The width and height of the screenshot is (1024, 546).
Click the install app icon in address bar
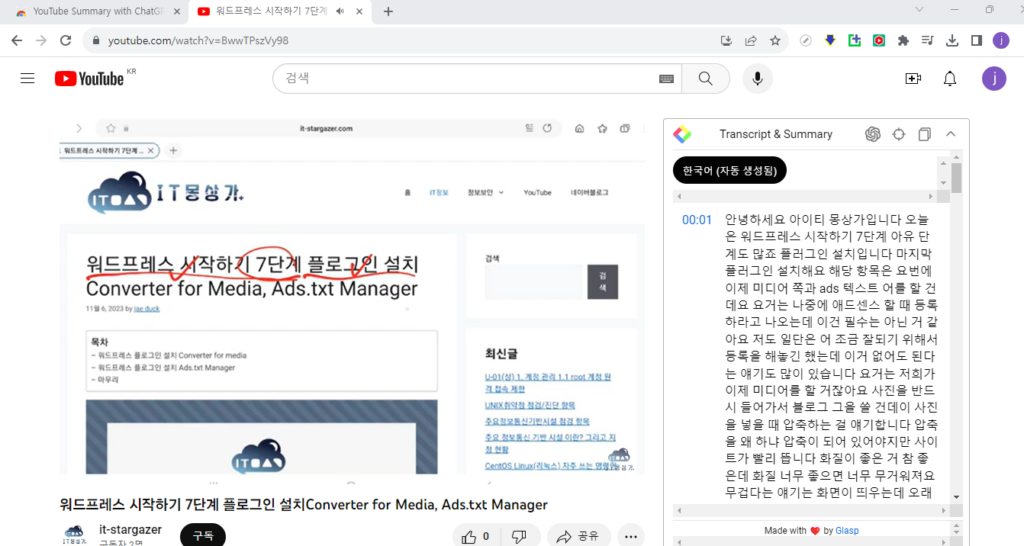[726, 40]
